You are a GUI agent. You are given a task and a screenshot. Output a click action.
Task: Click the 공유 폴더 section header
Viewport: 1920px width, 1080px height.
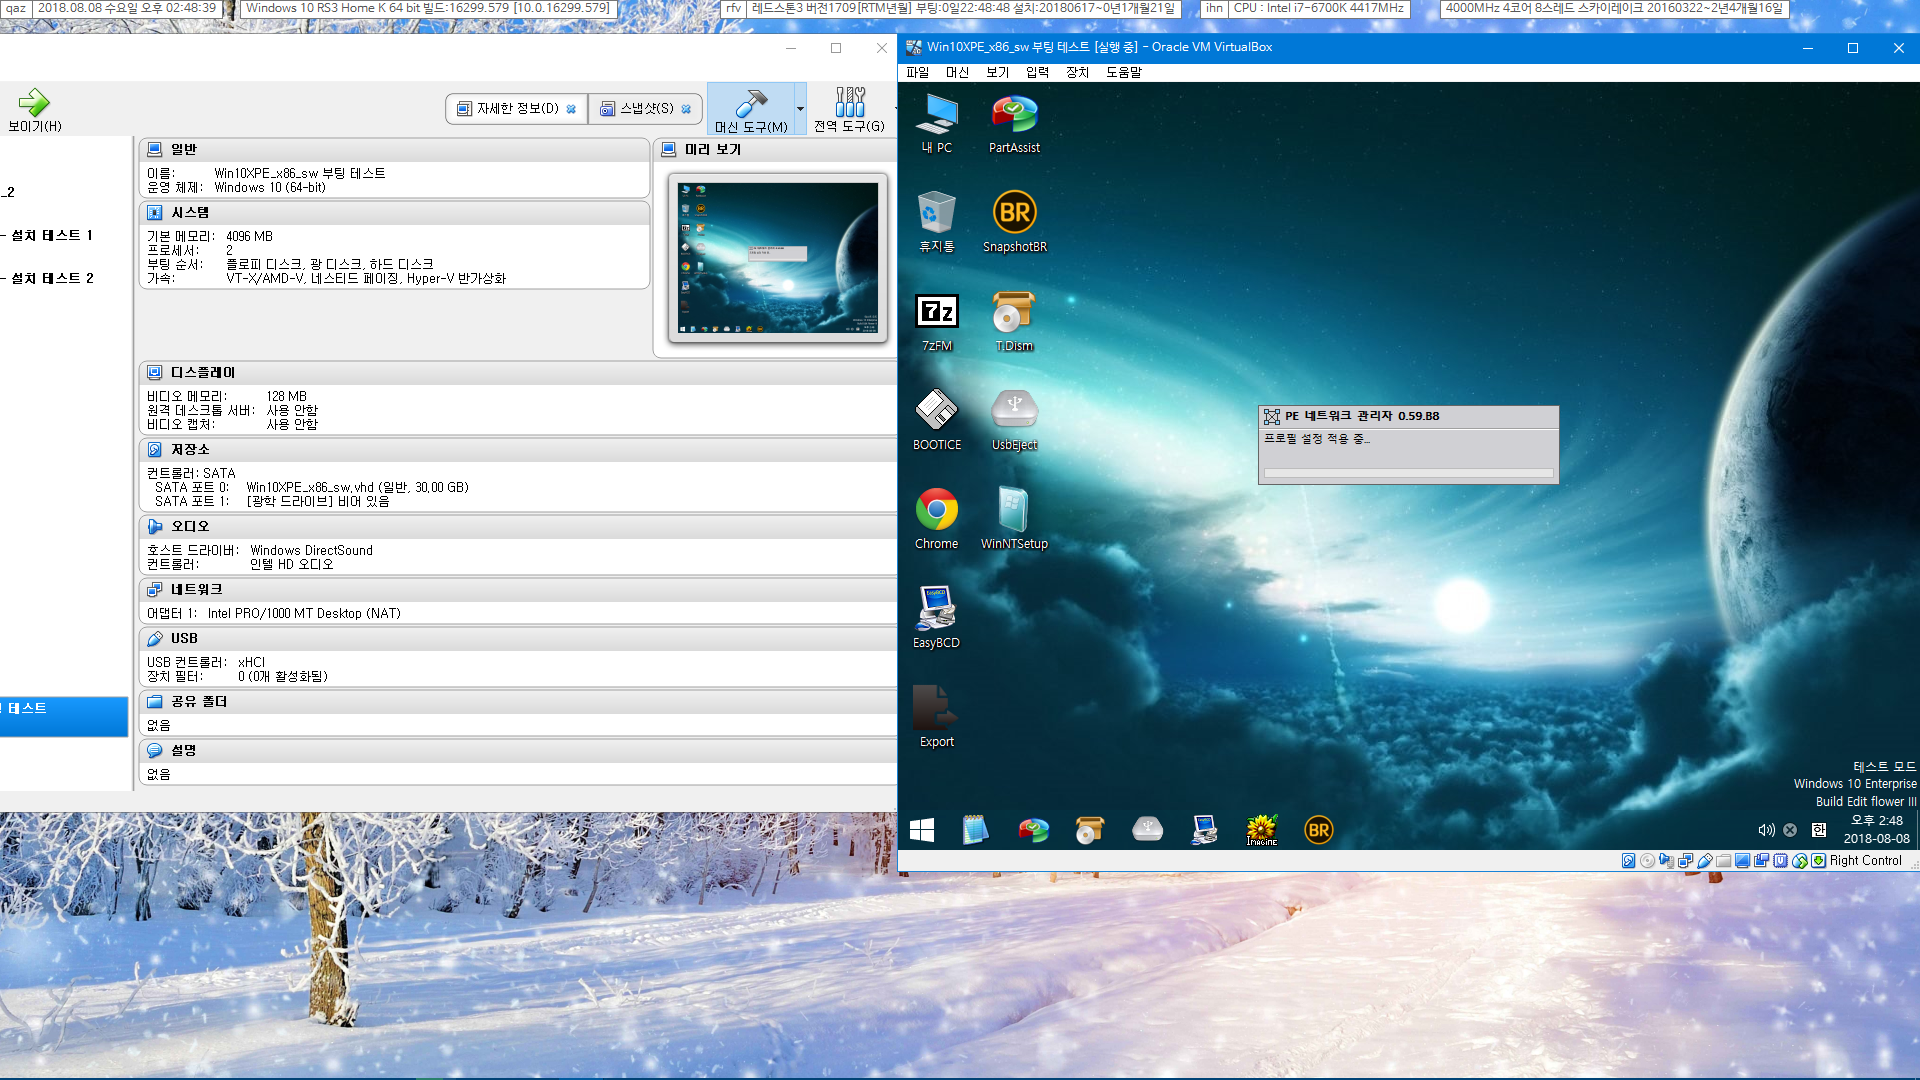518,702
